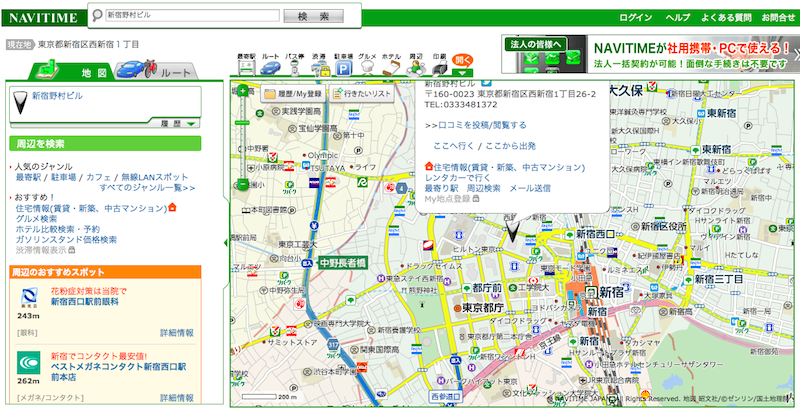800x409 pixels.
Task: Click the カフェ genre link in sidebar
Action: [x=98, y=177]
